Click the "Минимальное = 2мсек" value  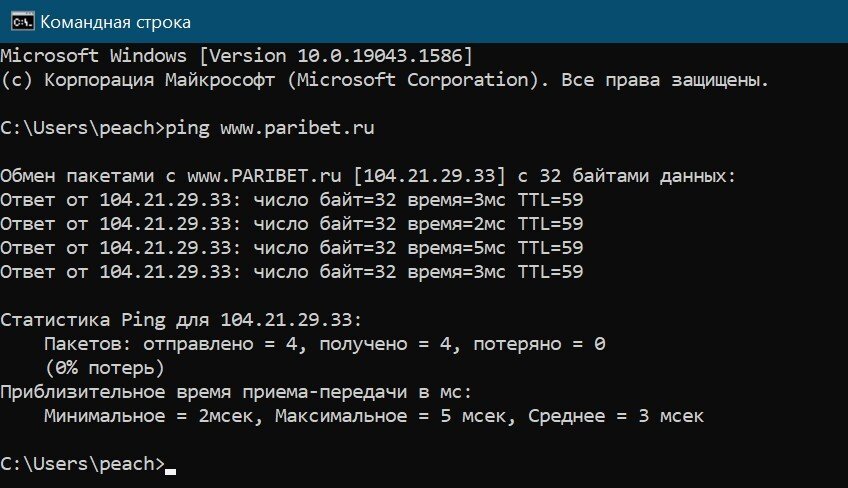[x=152, y=416]
